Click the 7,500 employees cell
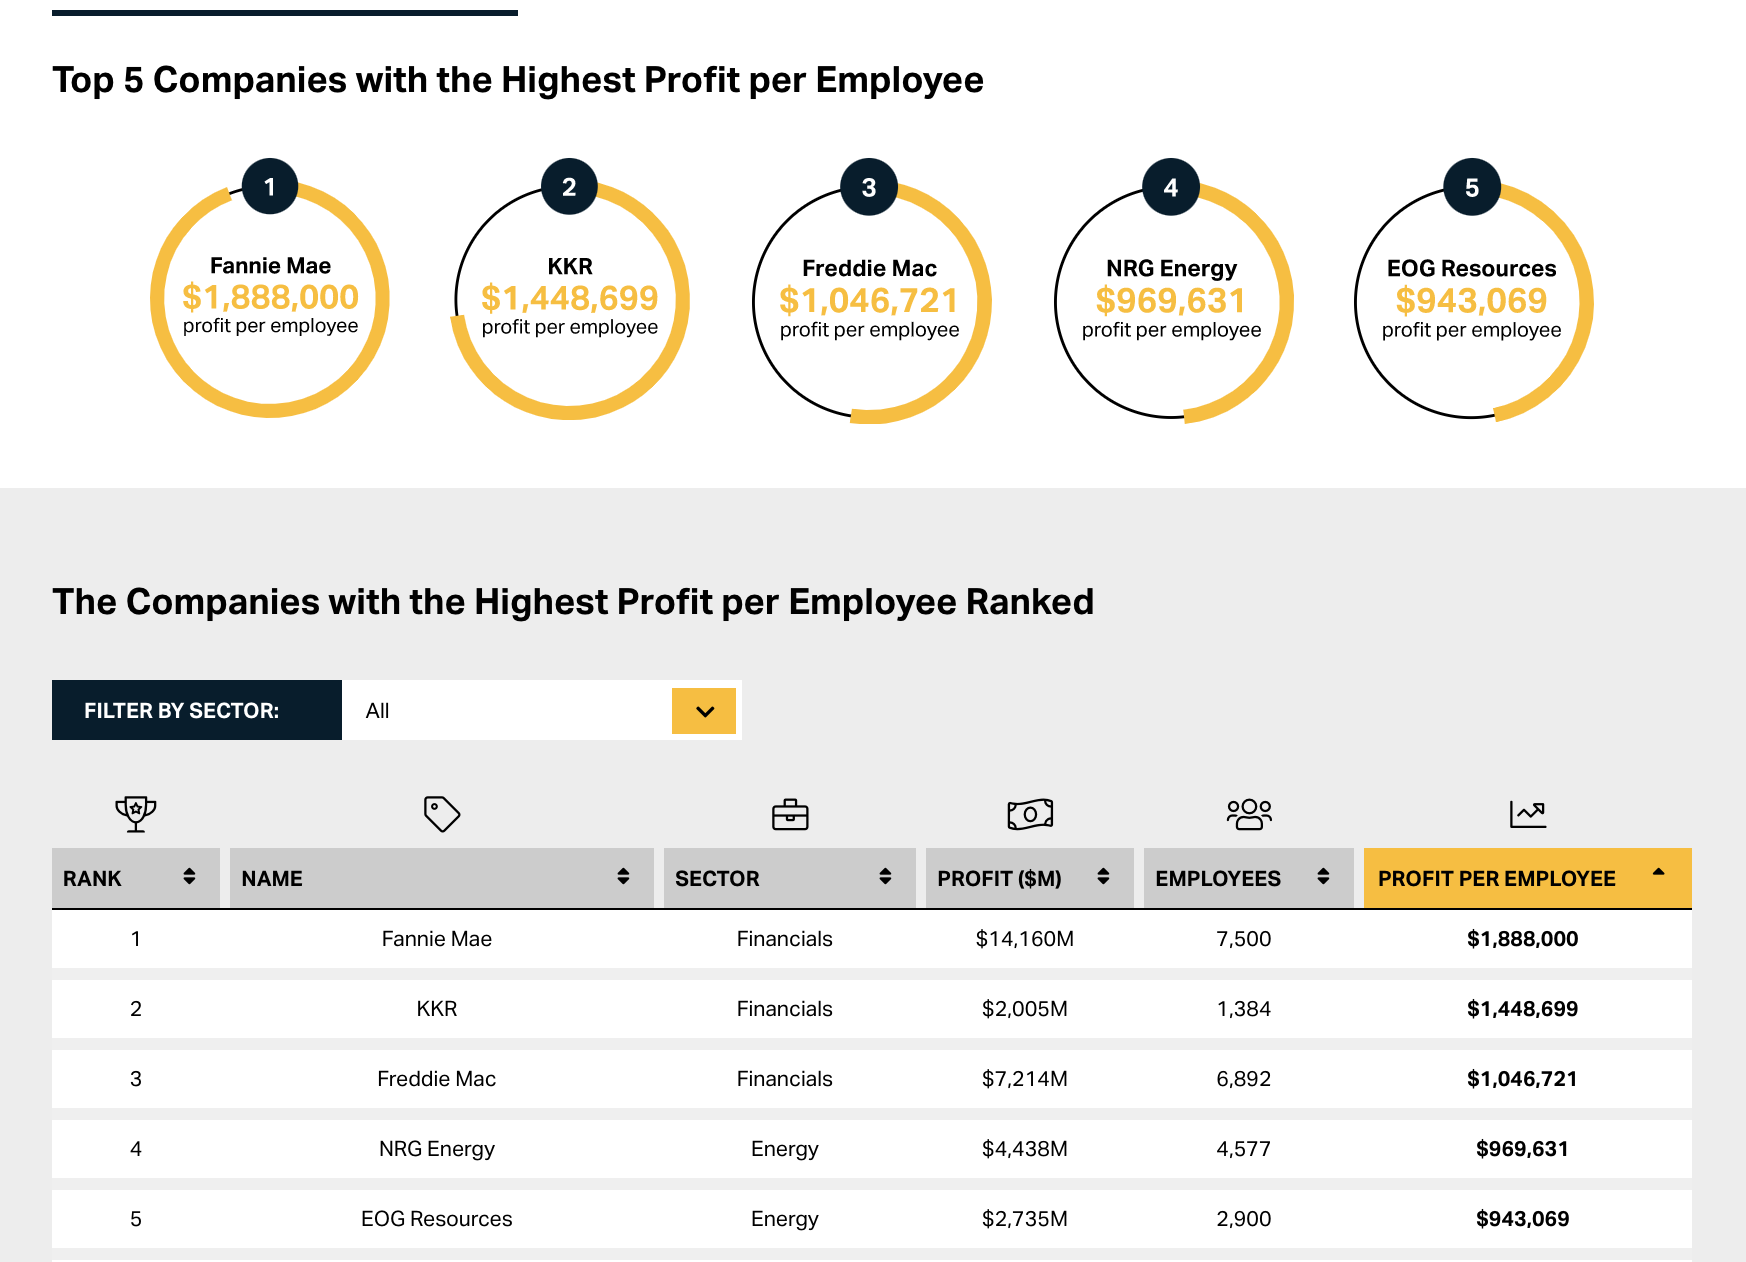Viewport: 1746px width, 1262px height. (1244, 939)
